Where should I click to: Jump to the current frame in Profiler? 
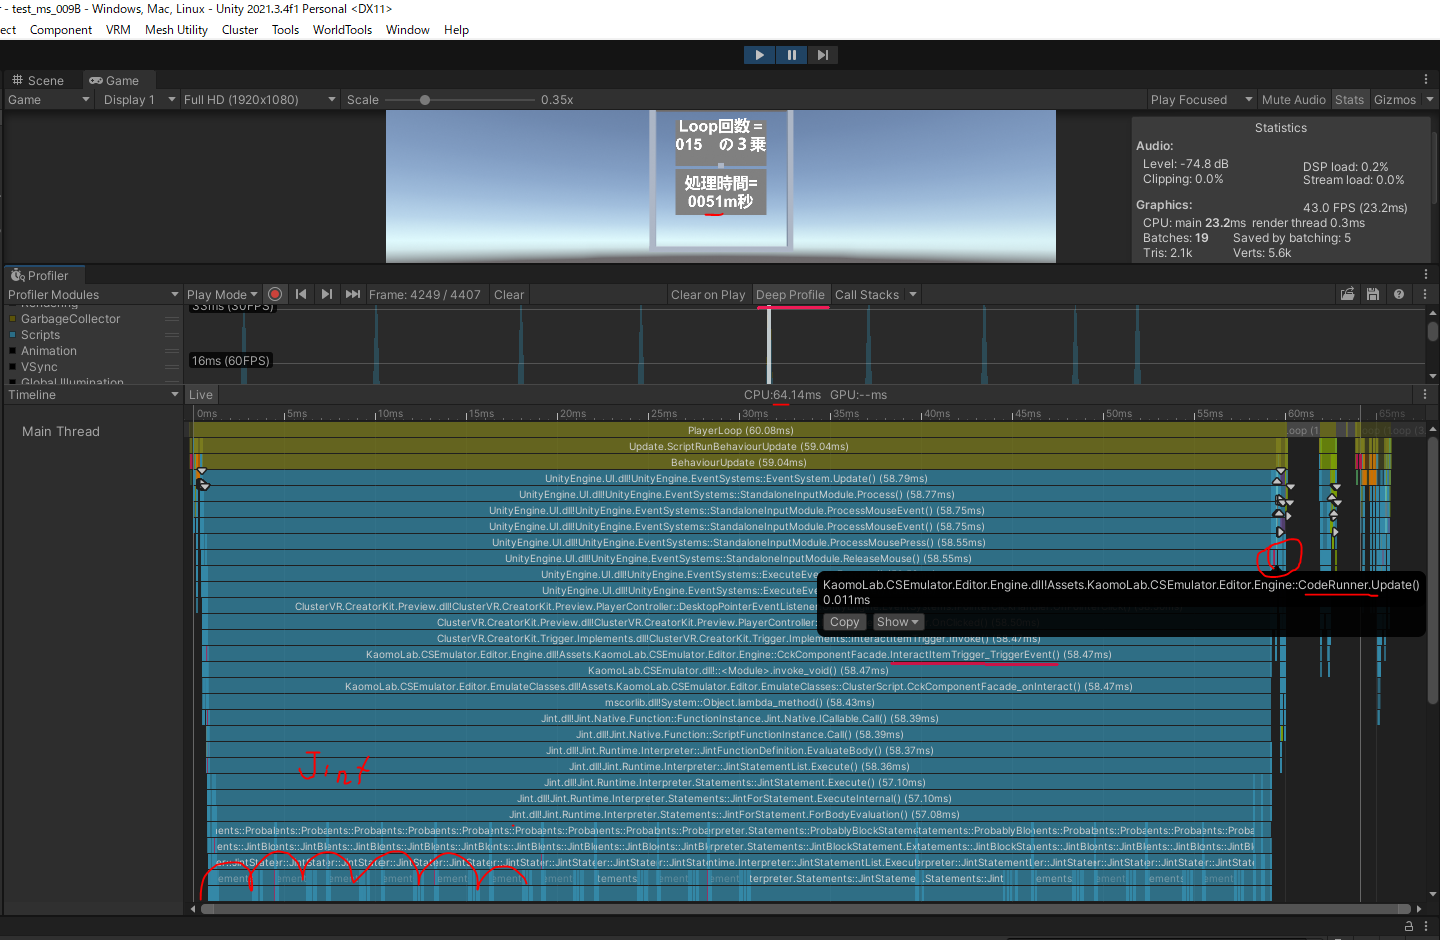pos(352,294)
